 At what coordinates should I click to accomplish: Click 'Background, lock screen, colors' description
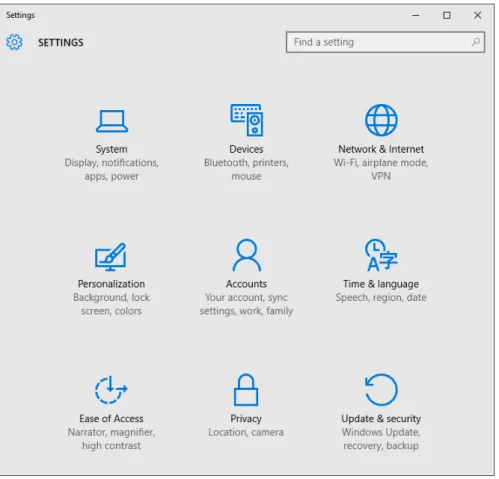pyautogui.click(x=111, y=304)
